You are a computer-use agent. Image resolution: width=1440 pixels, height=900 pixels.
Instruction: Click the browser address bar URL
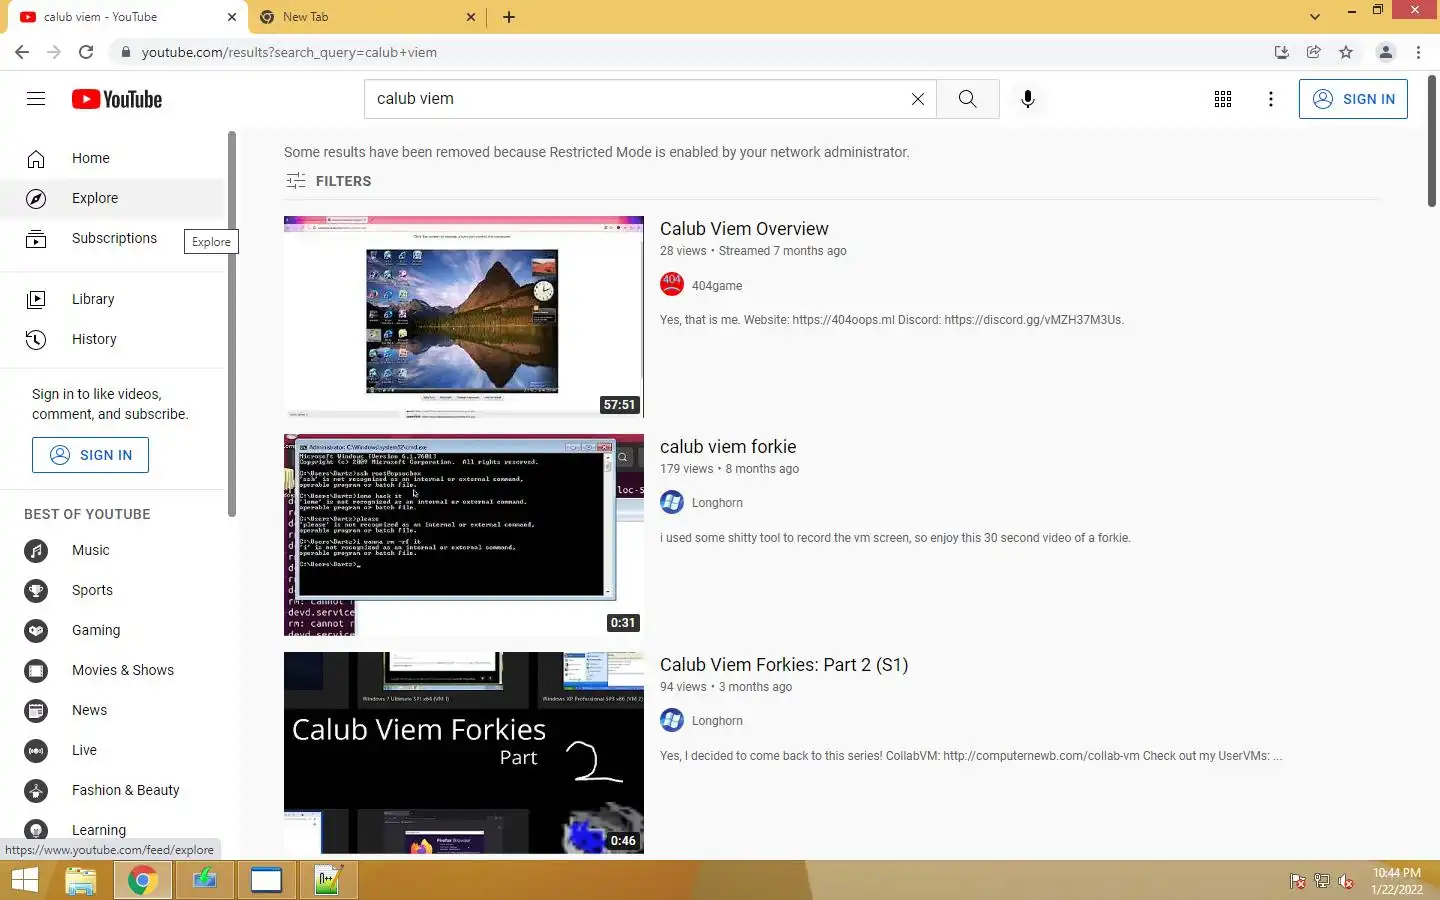[289, 52]
